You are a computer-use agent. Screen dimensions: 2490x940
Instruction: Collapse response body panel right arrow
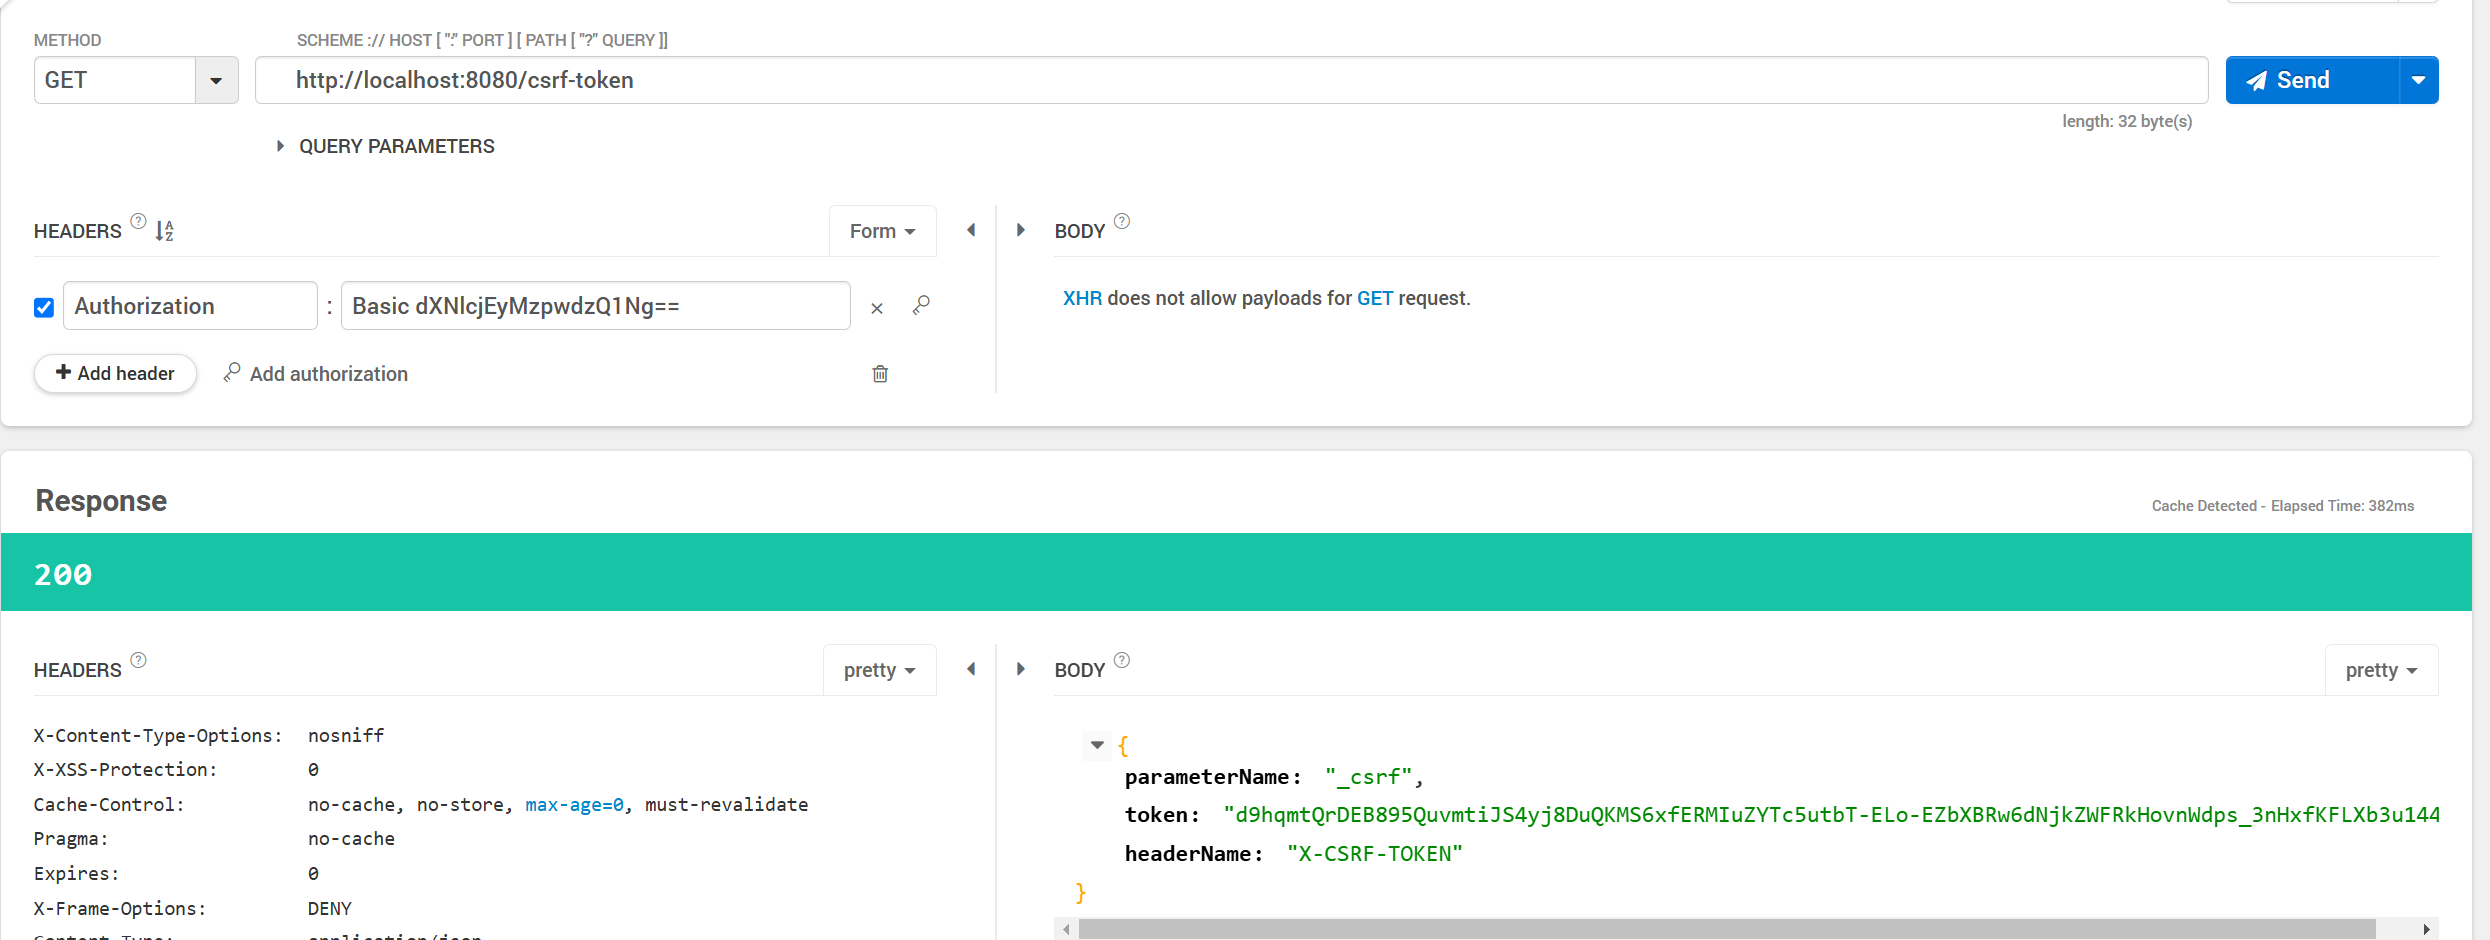click(1020, 669)
